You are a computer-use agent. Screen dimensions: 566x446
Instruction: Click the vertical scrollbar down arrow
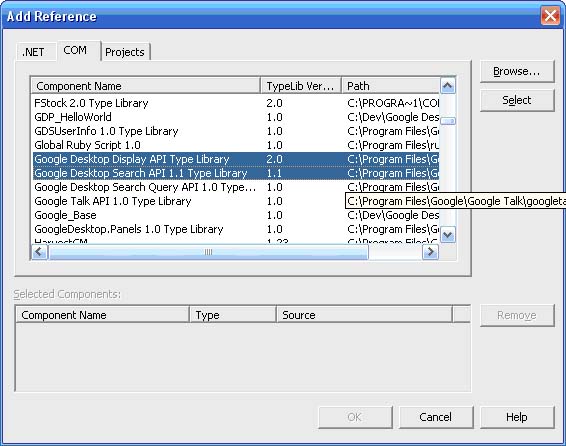point(448,235)
